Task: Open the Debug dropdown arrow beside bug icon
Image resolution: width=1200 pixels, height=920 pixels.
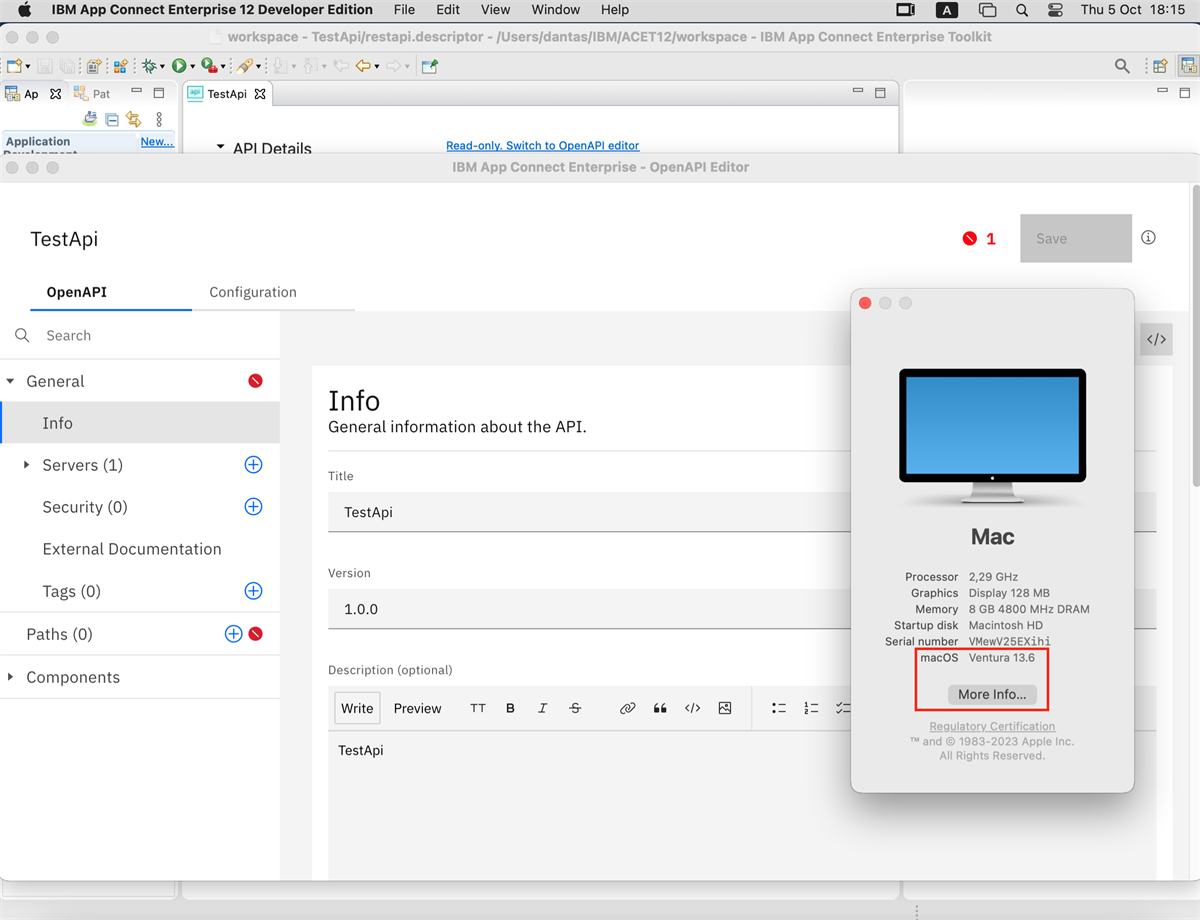Action: [162, 67]
